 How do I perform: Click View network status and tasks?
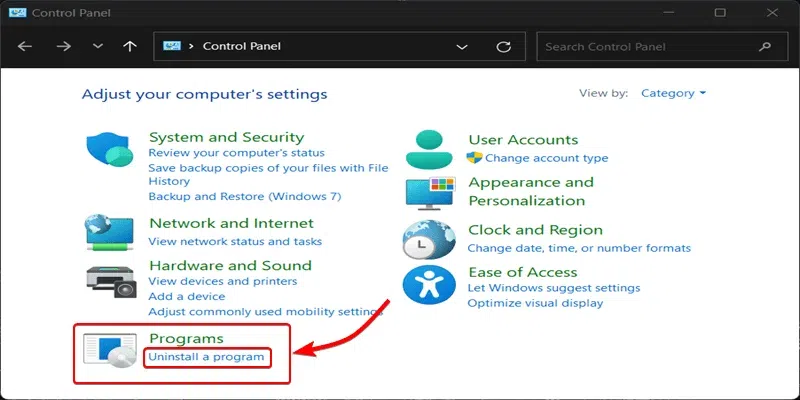pos(235,242)
